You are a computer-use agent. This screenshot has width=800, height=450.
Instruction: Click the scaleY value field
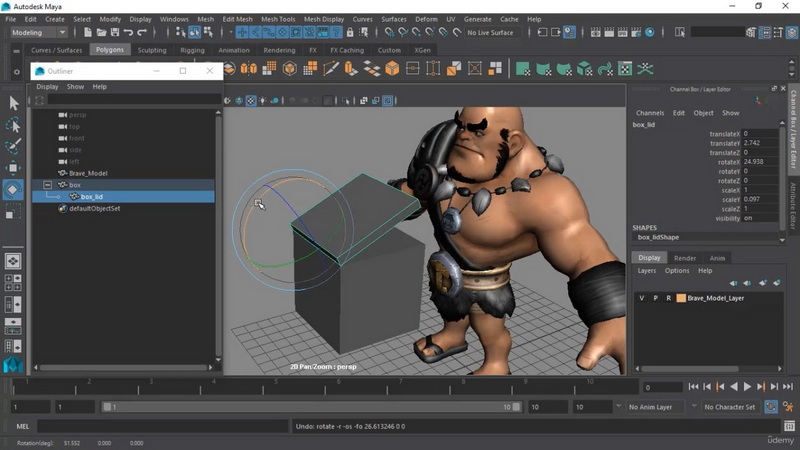coord(760,199)
